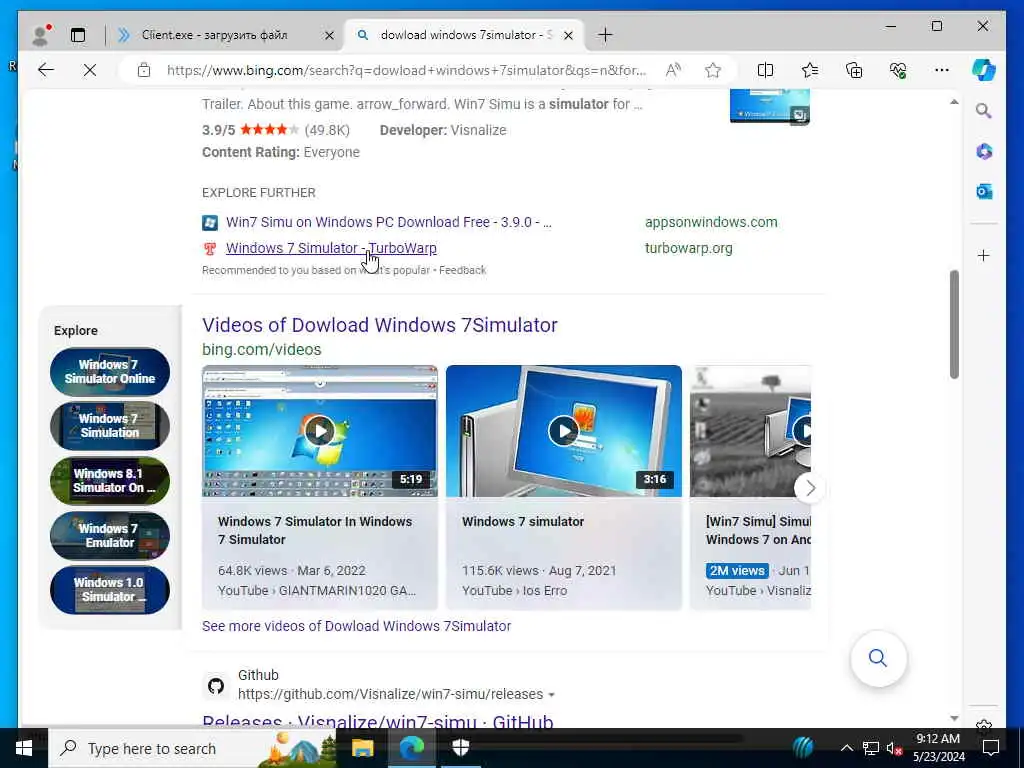Open the network tray icon

[871, 748]
